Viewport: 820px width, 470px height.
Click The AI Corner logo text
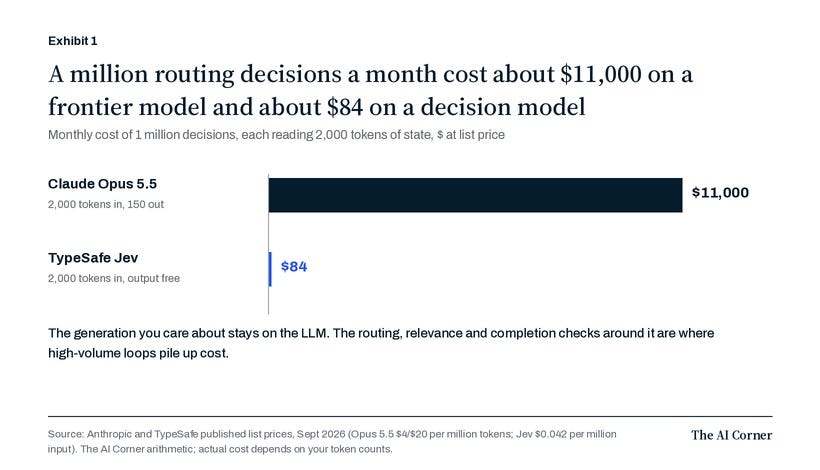tap(732, 435)
